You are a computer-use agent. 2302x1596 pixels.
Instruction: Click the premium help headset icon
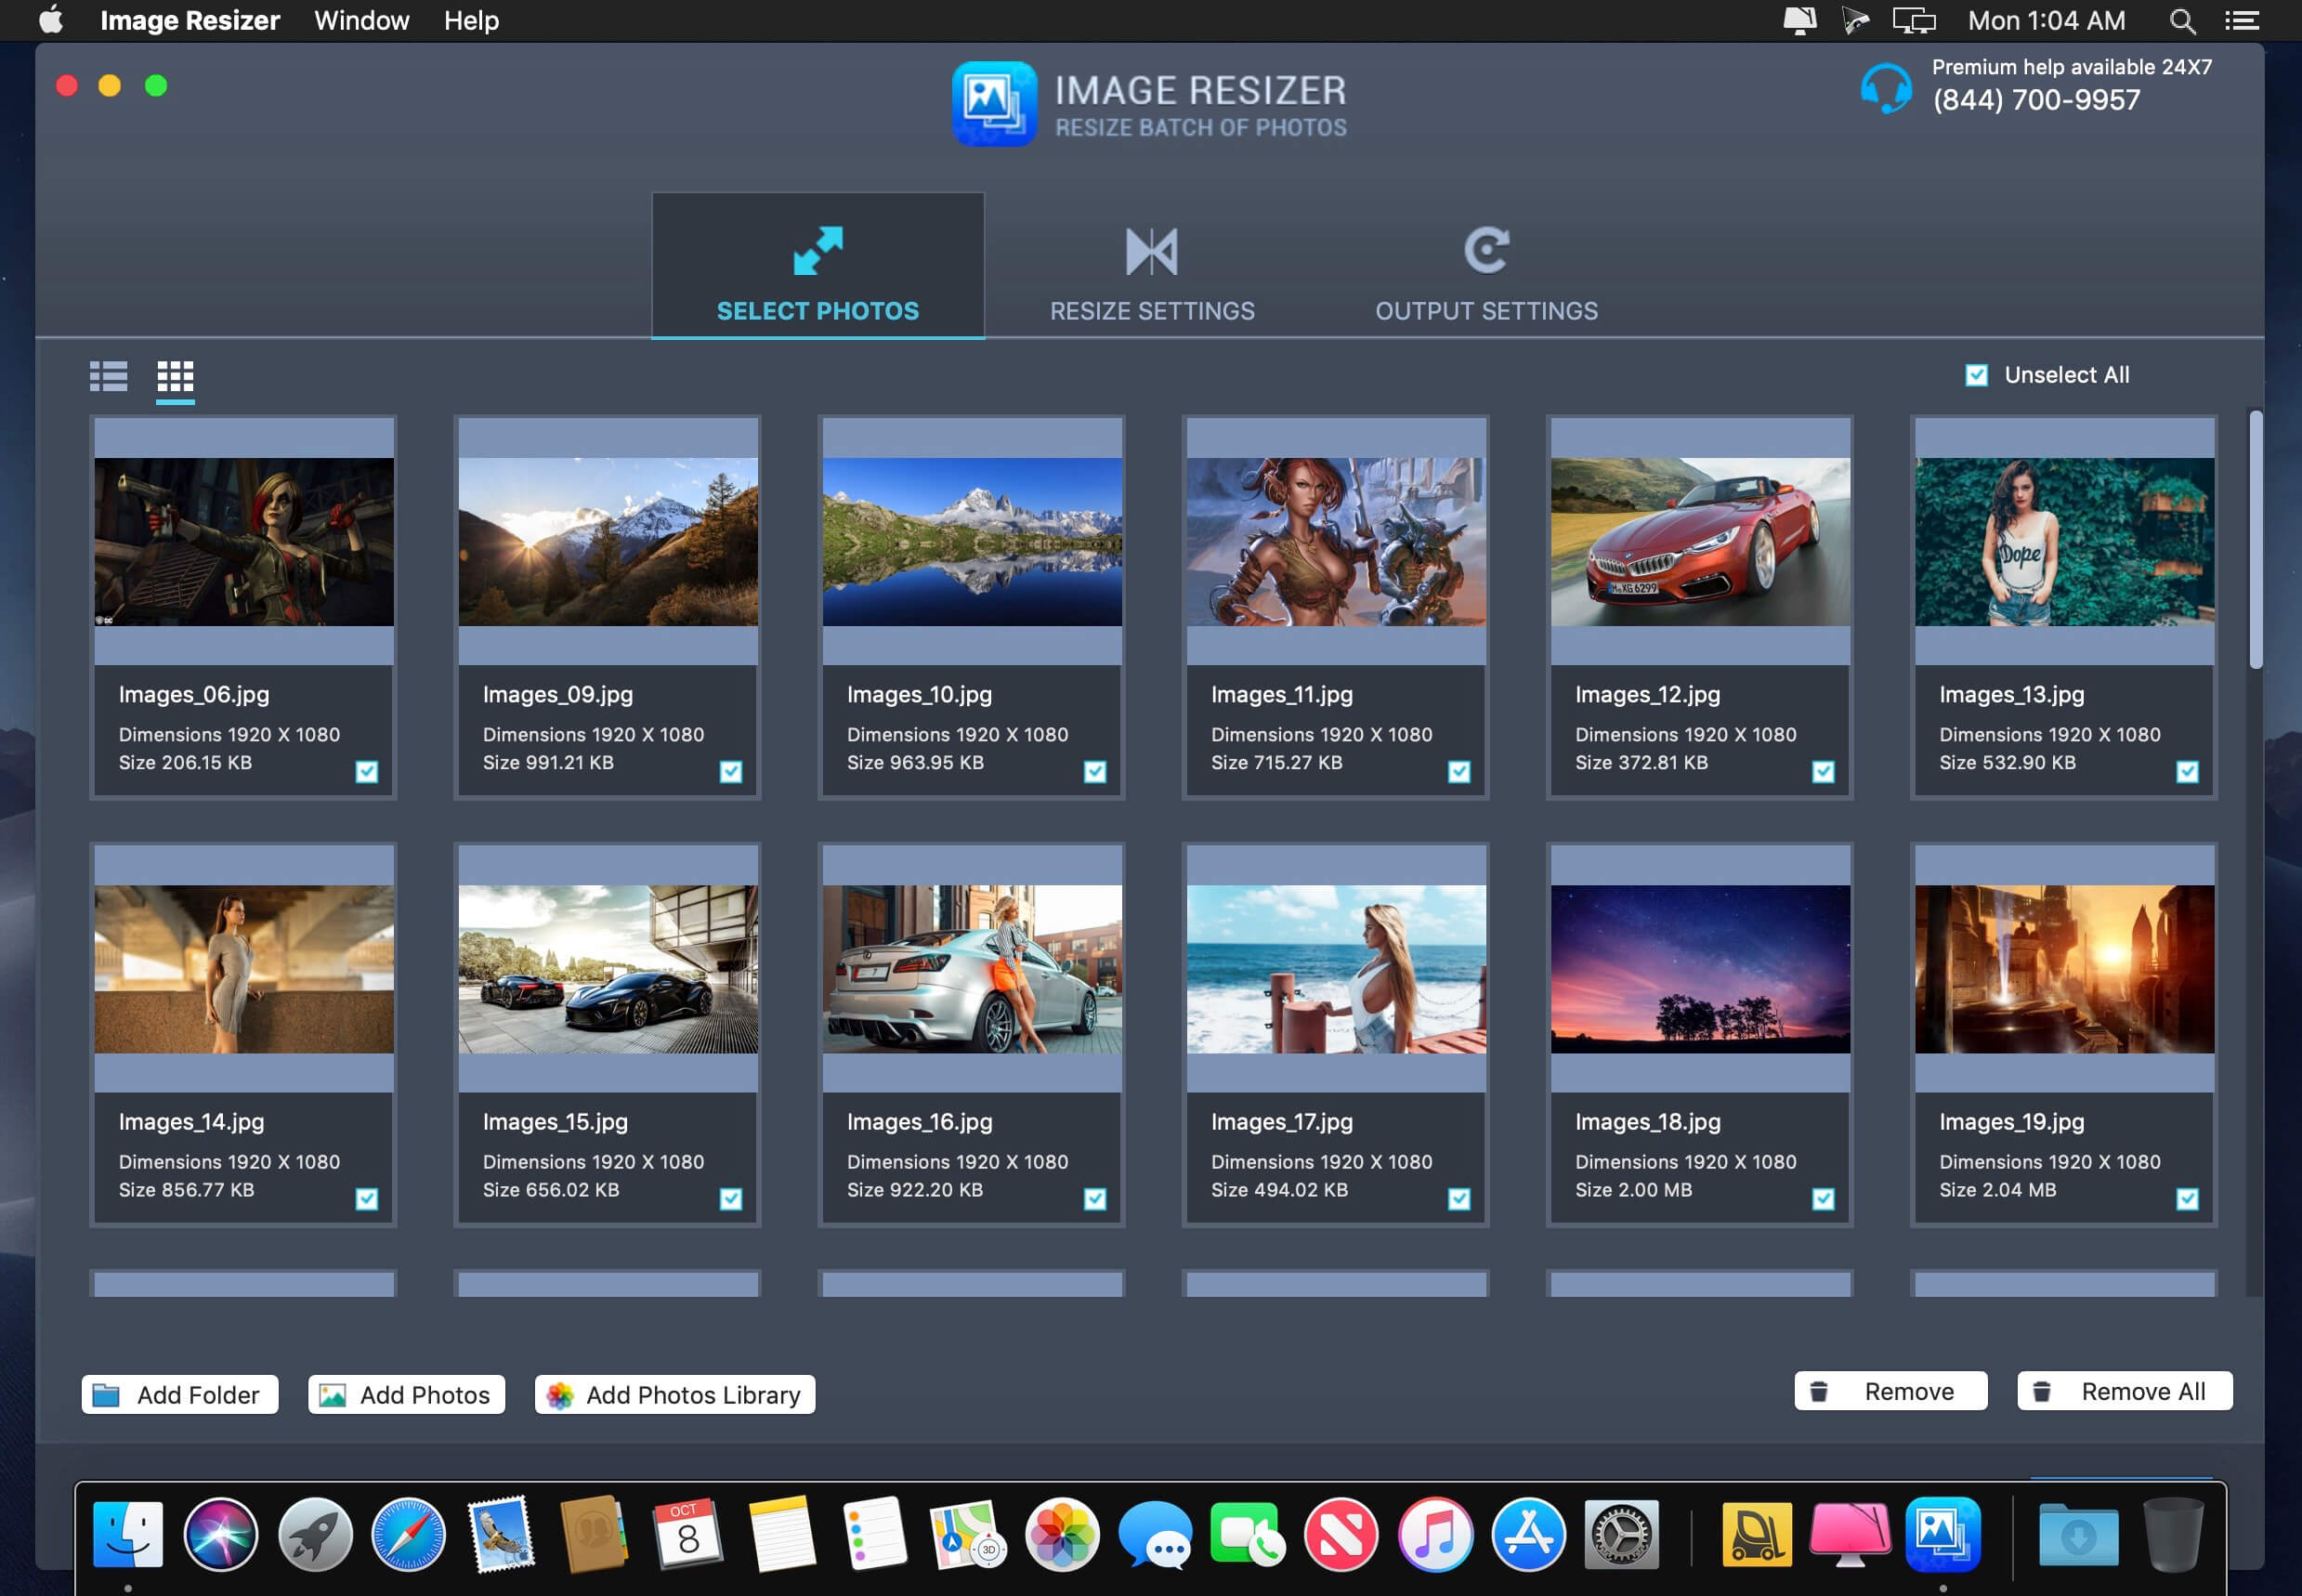[x=1886, y=88]
